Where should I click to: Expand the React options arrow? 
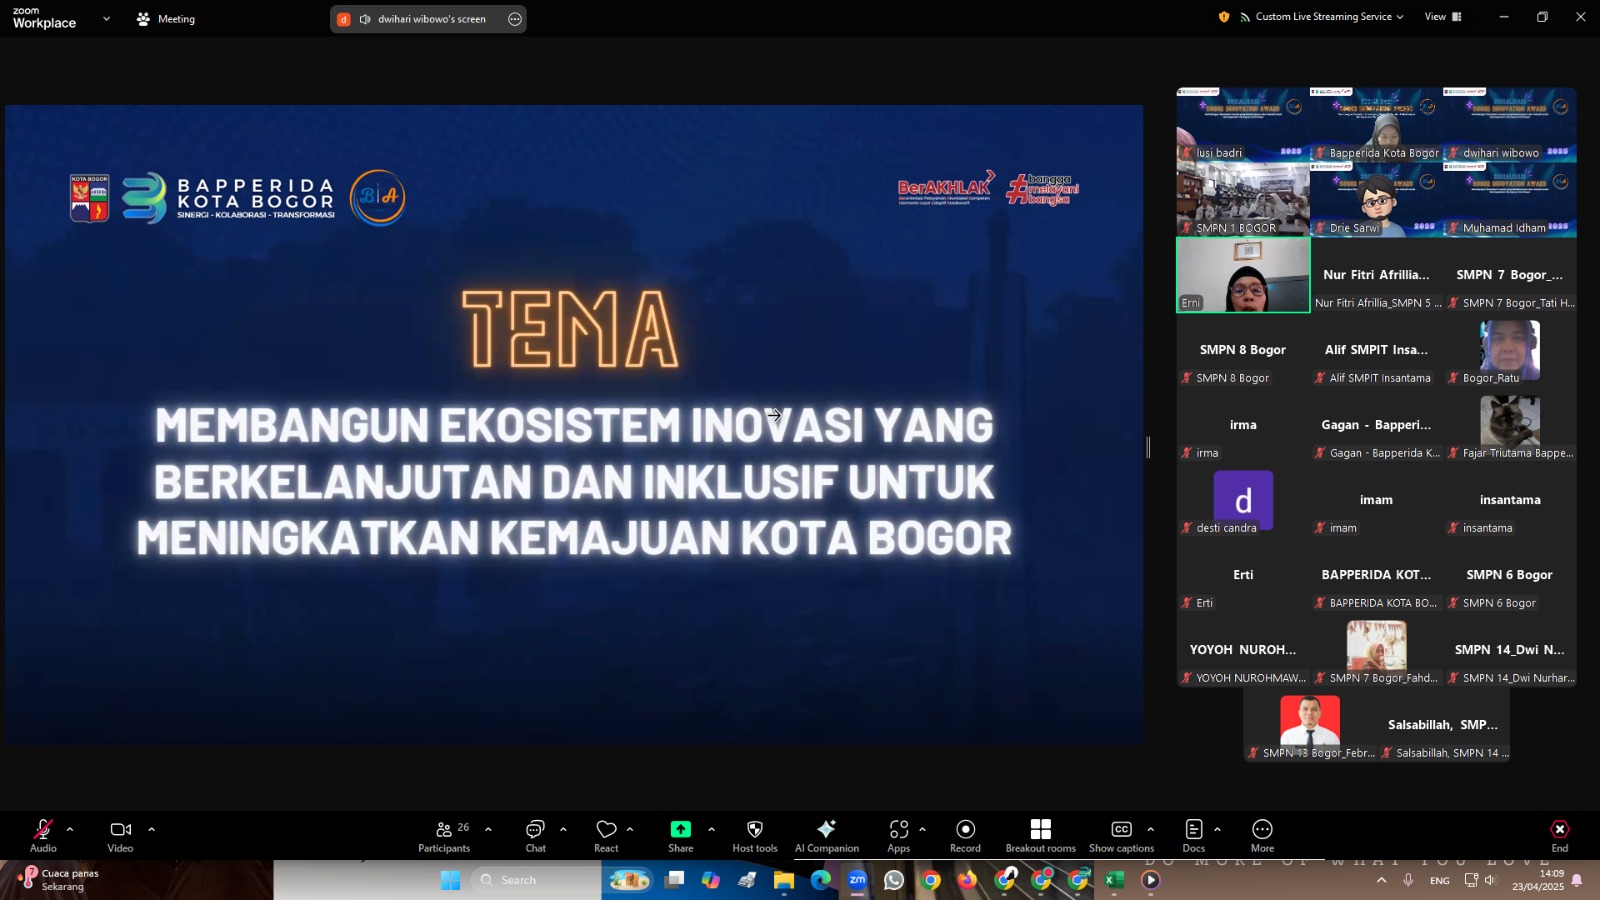click(x=630, y=829)
